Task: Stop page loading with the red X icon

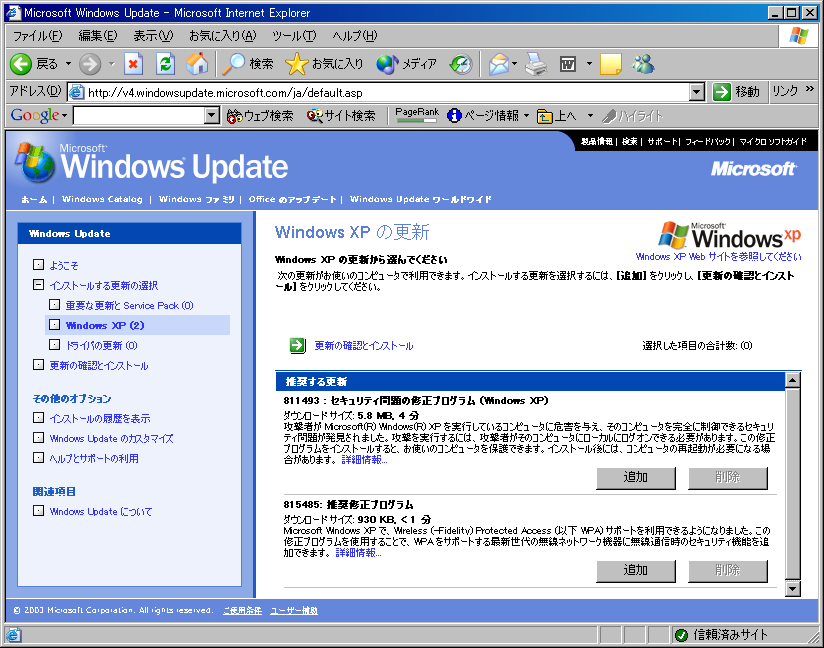Action: (133, 64)
